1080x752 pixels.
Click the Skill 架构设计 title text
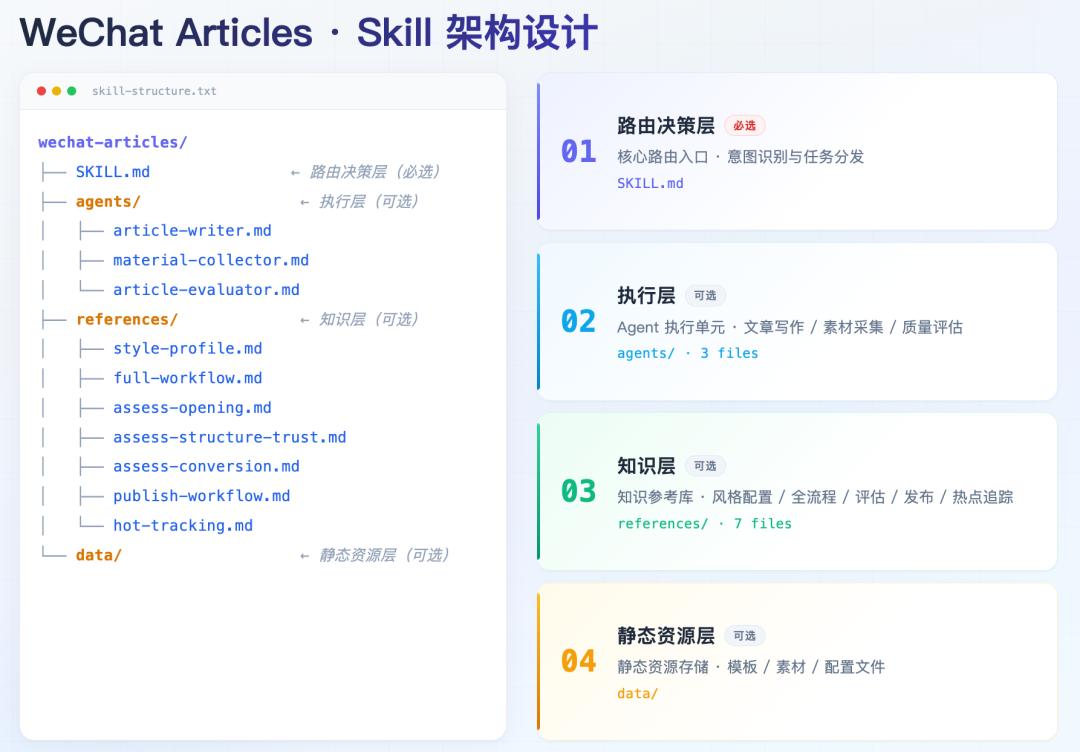pyautogui.click(x=477, y=33)
